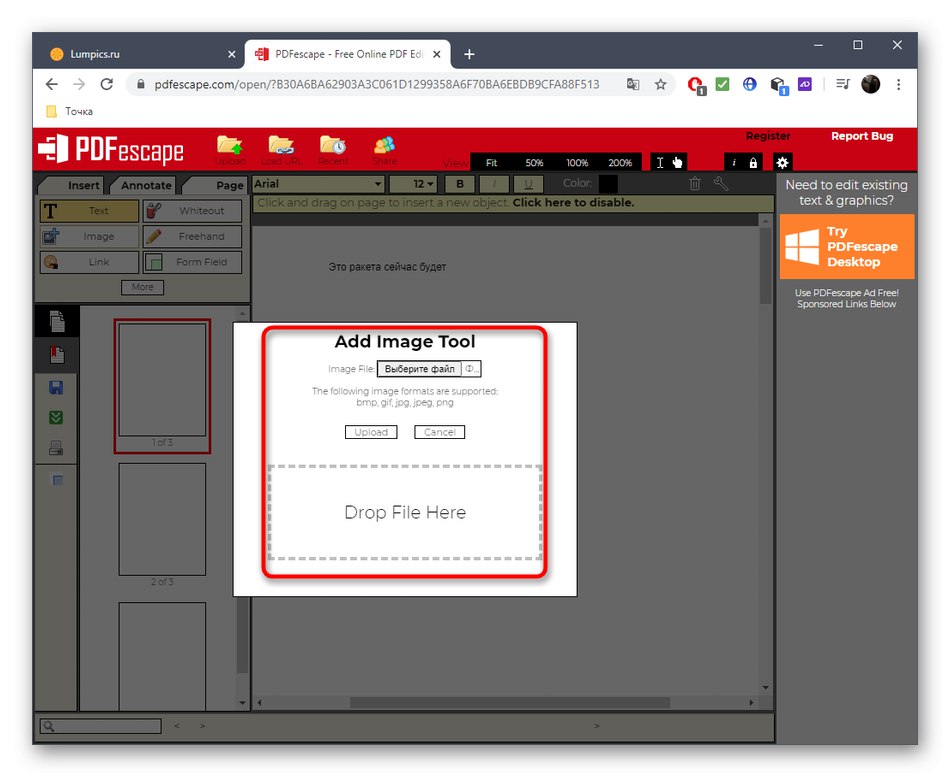Open the Upload file icon in the toolbar

(x=230, y=146)
